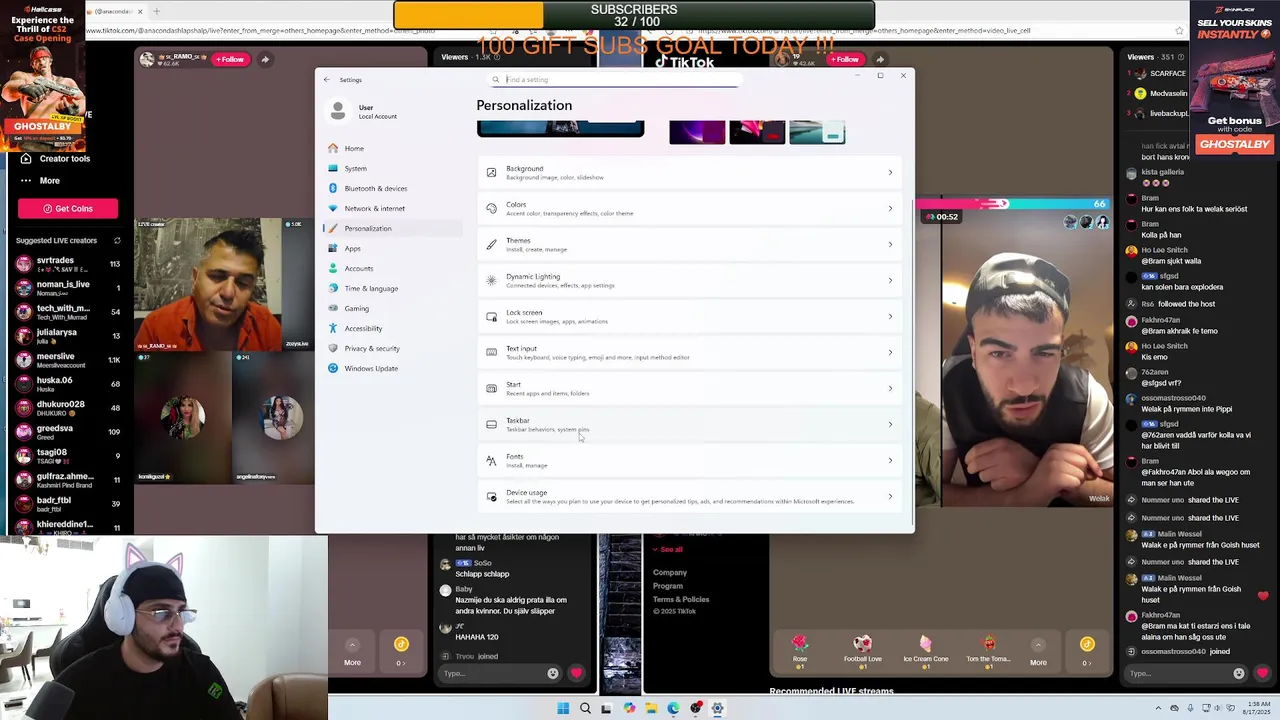Send the Football Love gift
This screenshot has height=720, width=1280.
coord(862,648)
